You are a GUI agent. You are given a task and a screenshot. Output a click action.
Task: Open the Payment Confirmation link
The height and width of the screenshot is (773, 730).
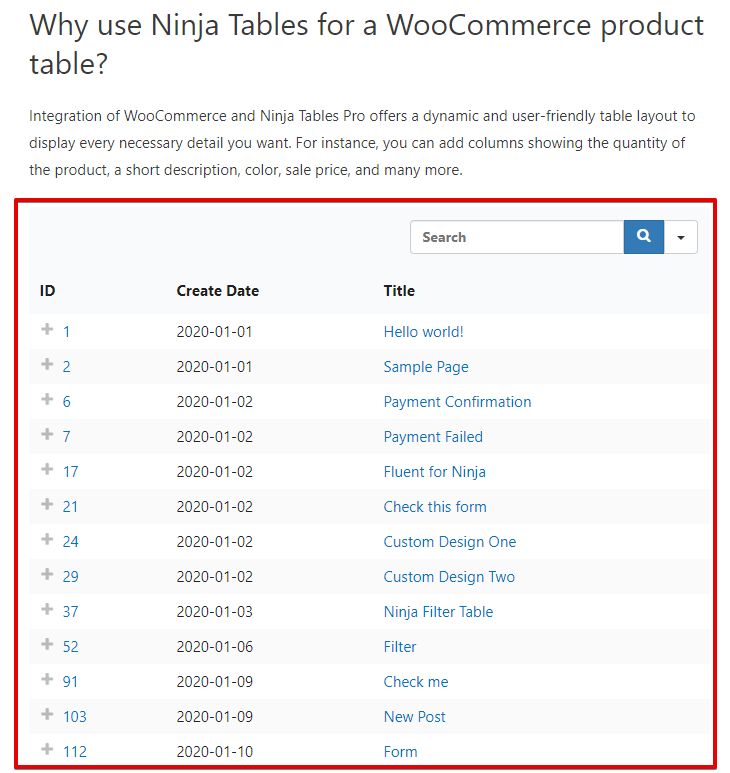(x=457, y=402)
